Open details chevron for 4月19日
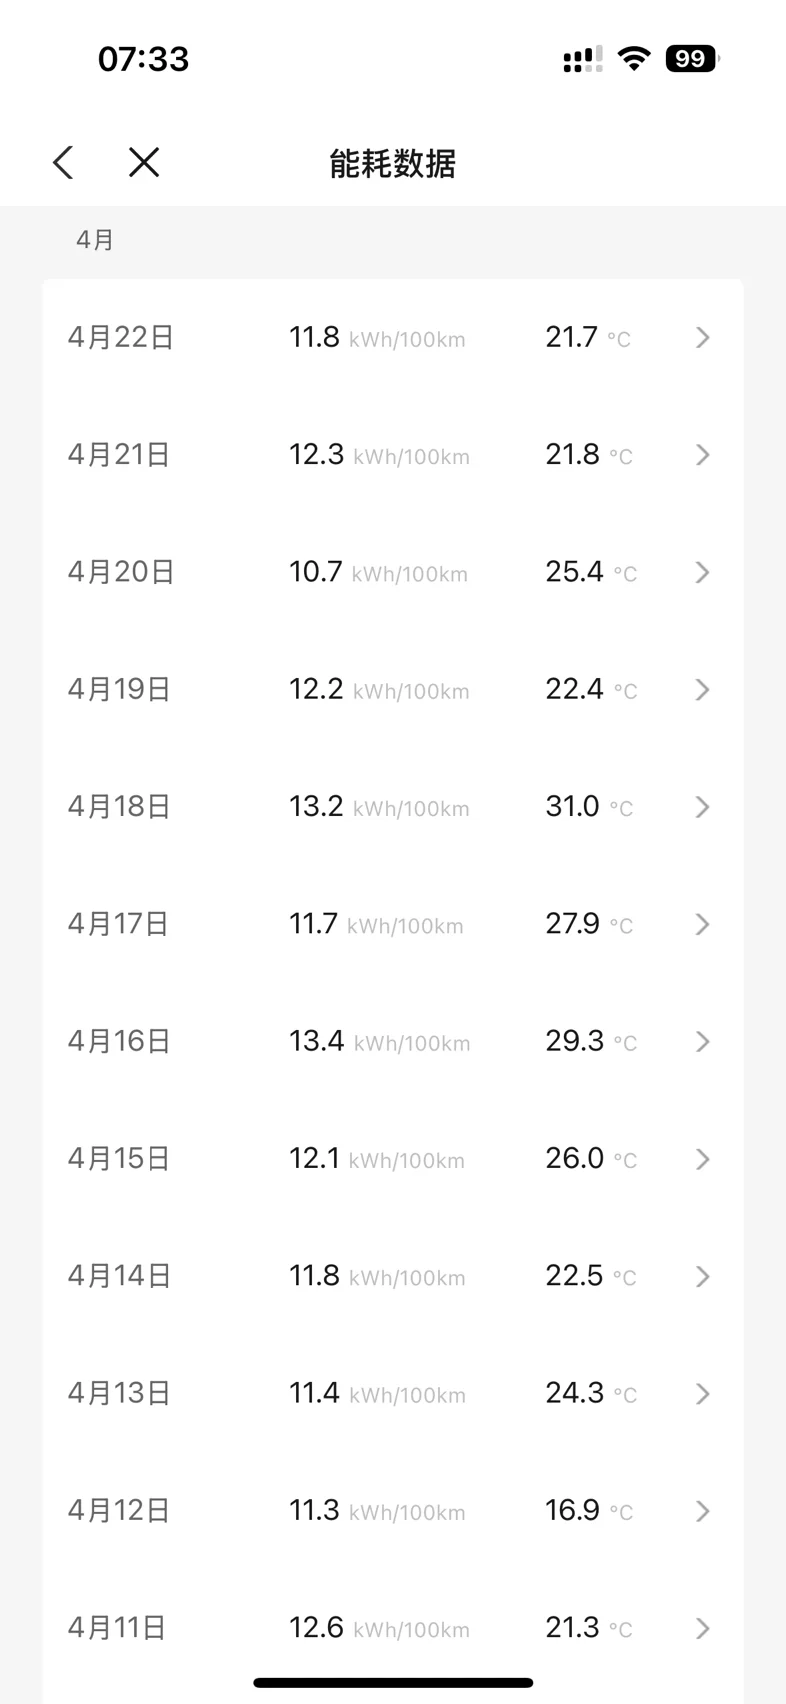 (702, 690)
